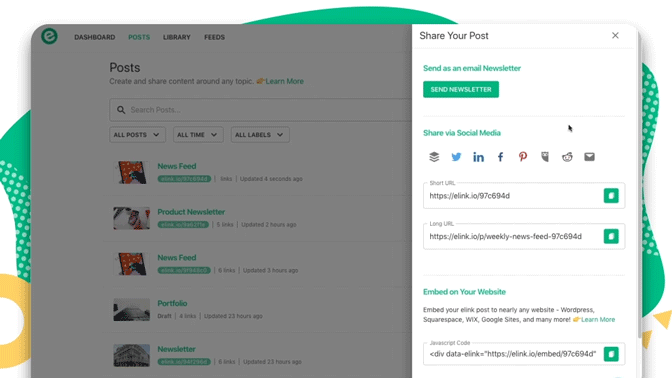
Task: Open News Feed post updated 3 hours ago
Action: pos(177,258)
